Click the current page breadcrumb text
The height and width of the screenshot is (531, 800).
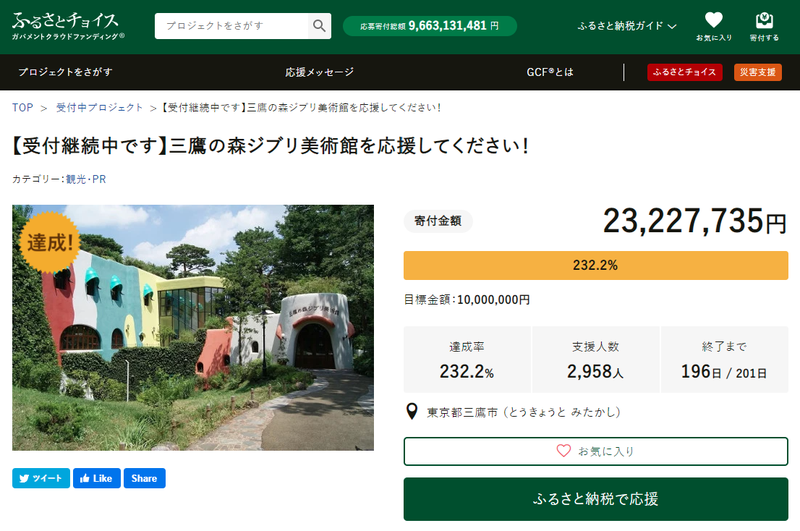[x=302, y=108]
